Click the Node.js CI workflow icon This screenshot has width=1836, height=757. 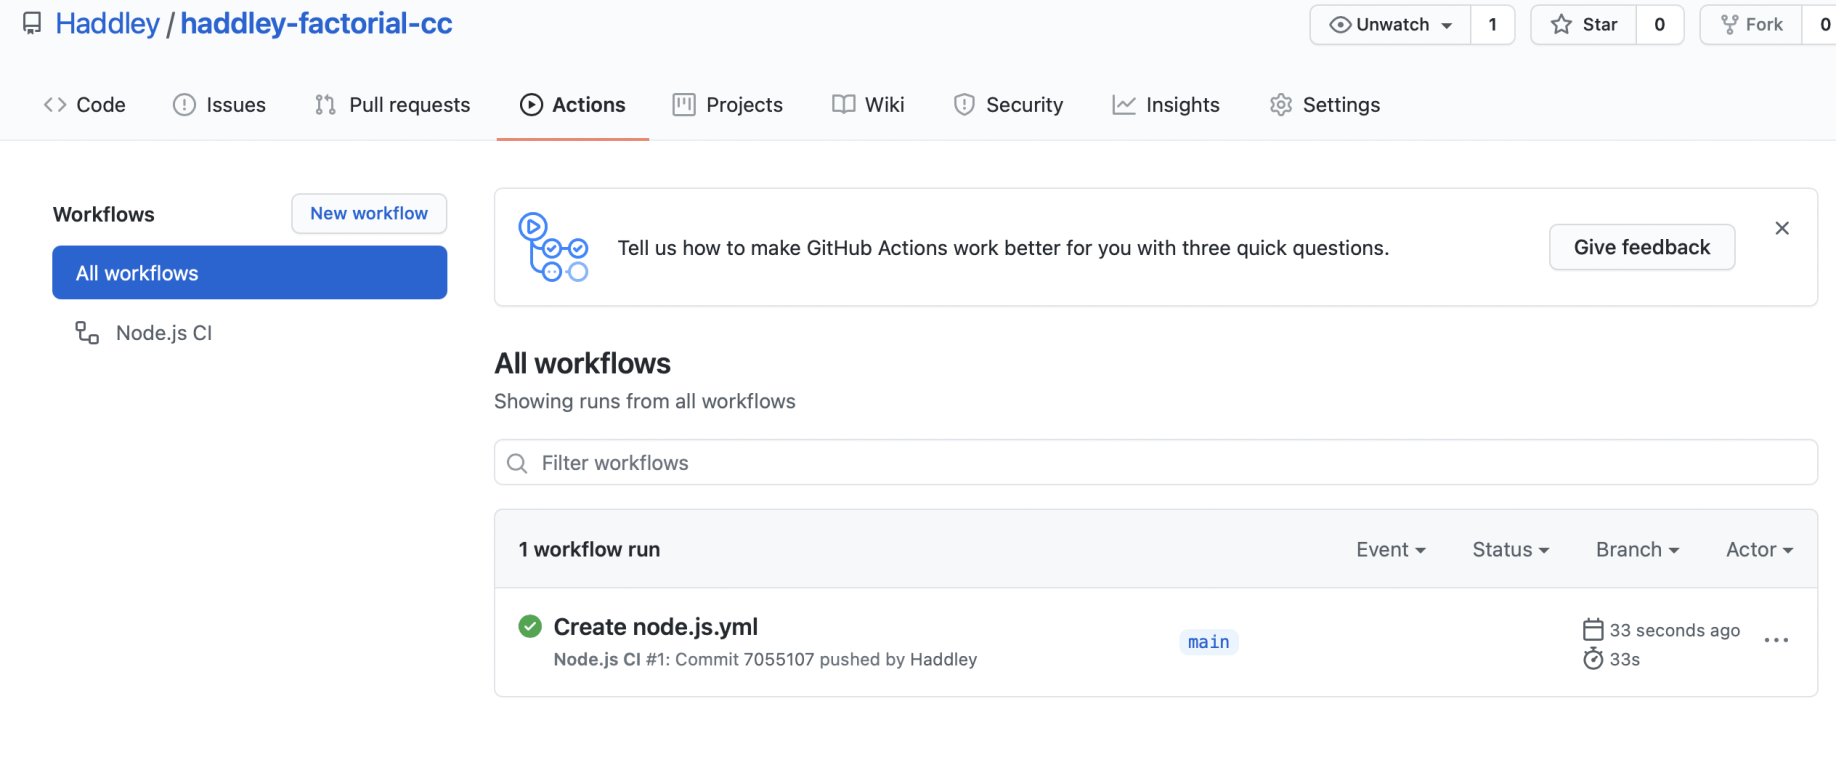click(x=87, y=333)
